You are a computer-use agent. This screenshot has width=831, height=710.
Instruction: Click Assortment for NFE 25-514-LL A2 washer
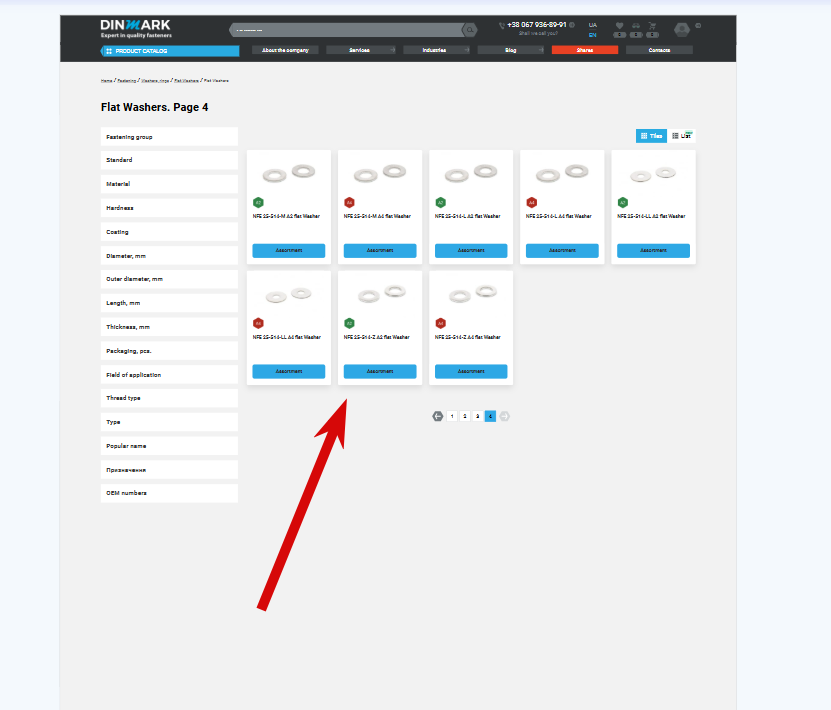(653, 251)
